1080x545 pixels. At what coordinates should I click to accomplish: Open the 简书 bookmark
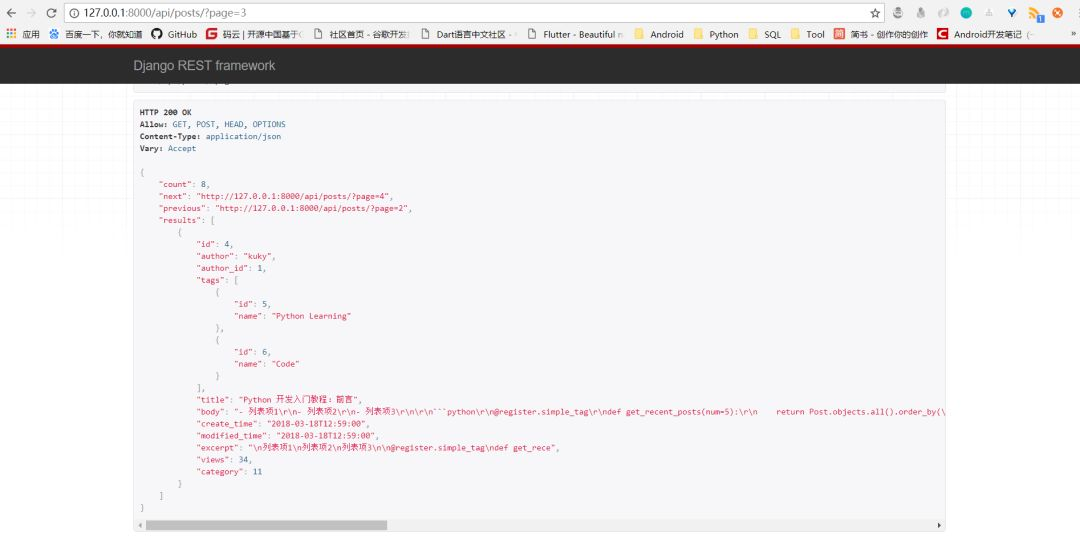pos(880,34)
